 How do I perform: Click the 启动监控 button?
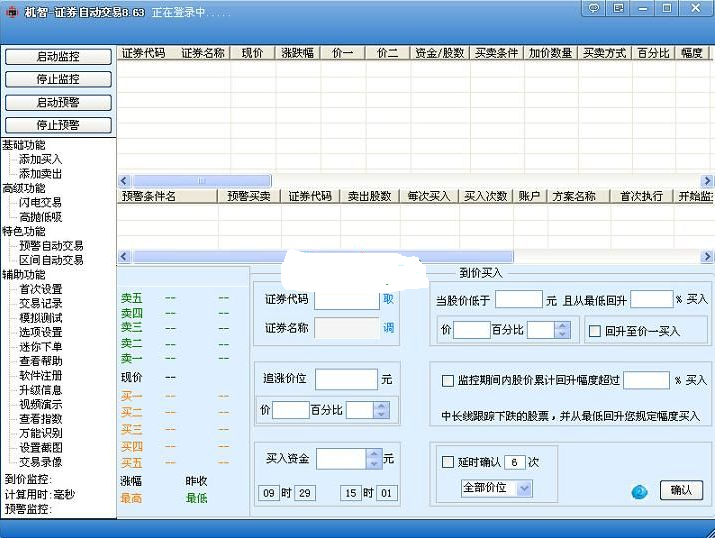coord(58,57)
